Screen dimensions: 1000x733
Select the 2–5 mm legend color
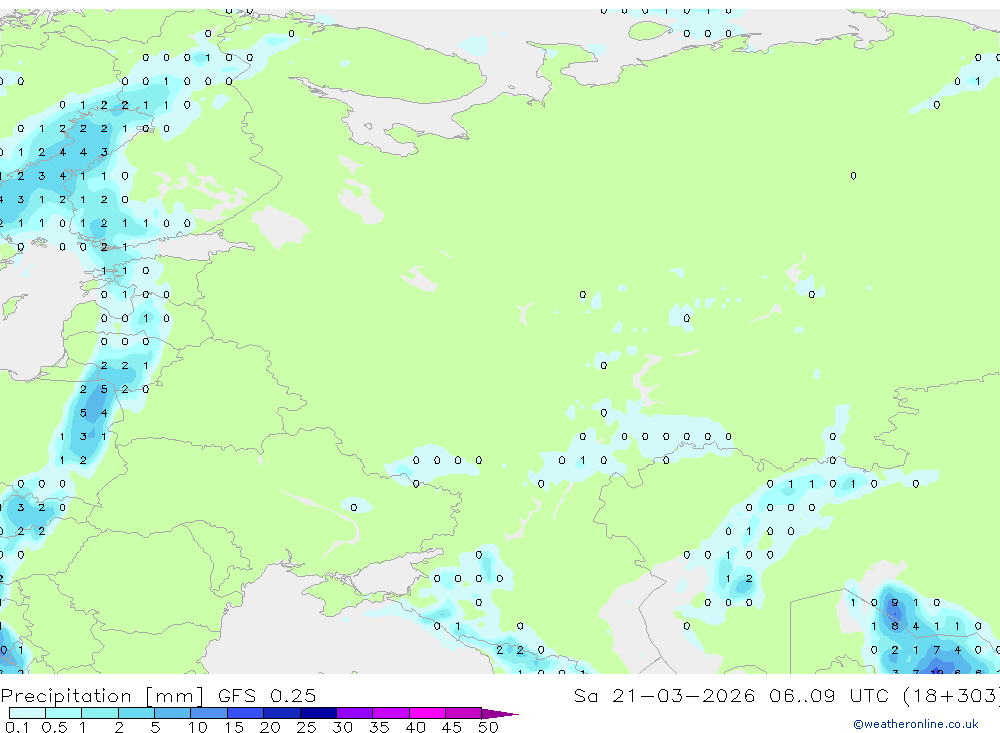tap(136, 713)
